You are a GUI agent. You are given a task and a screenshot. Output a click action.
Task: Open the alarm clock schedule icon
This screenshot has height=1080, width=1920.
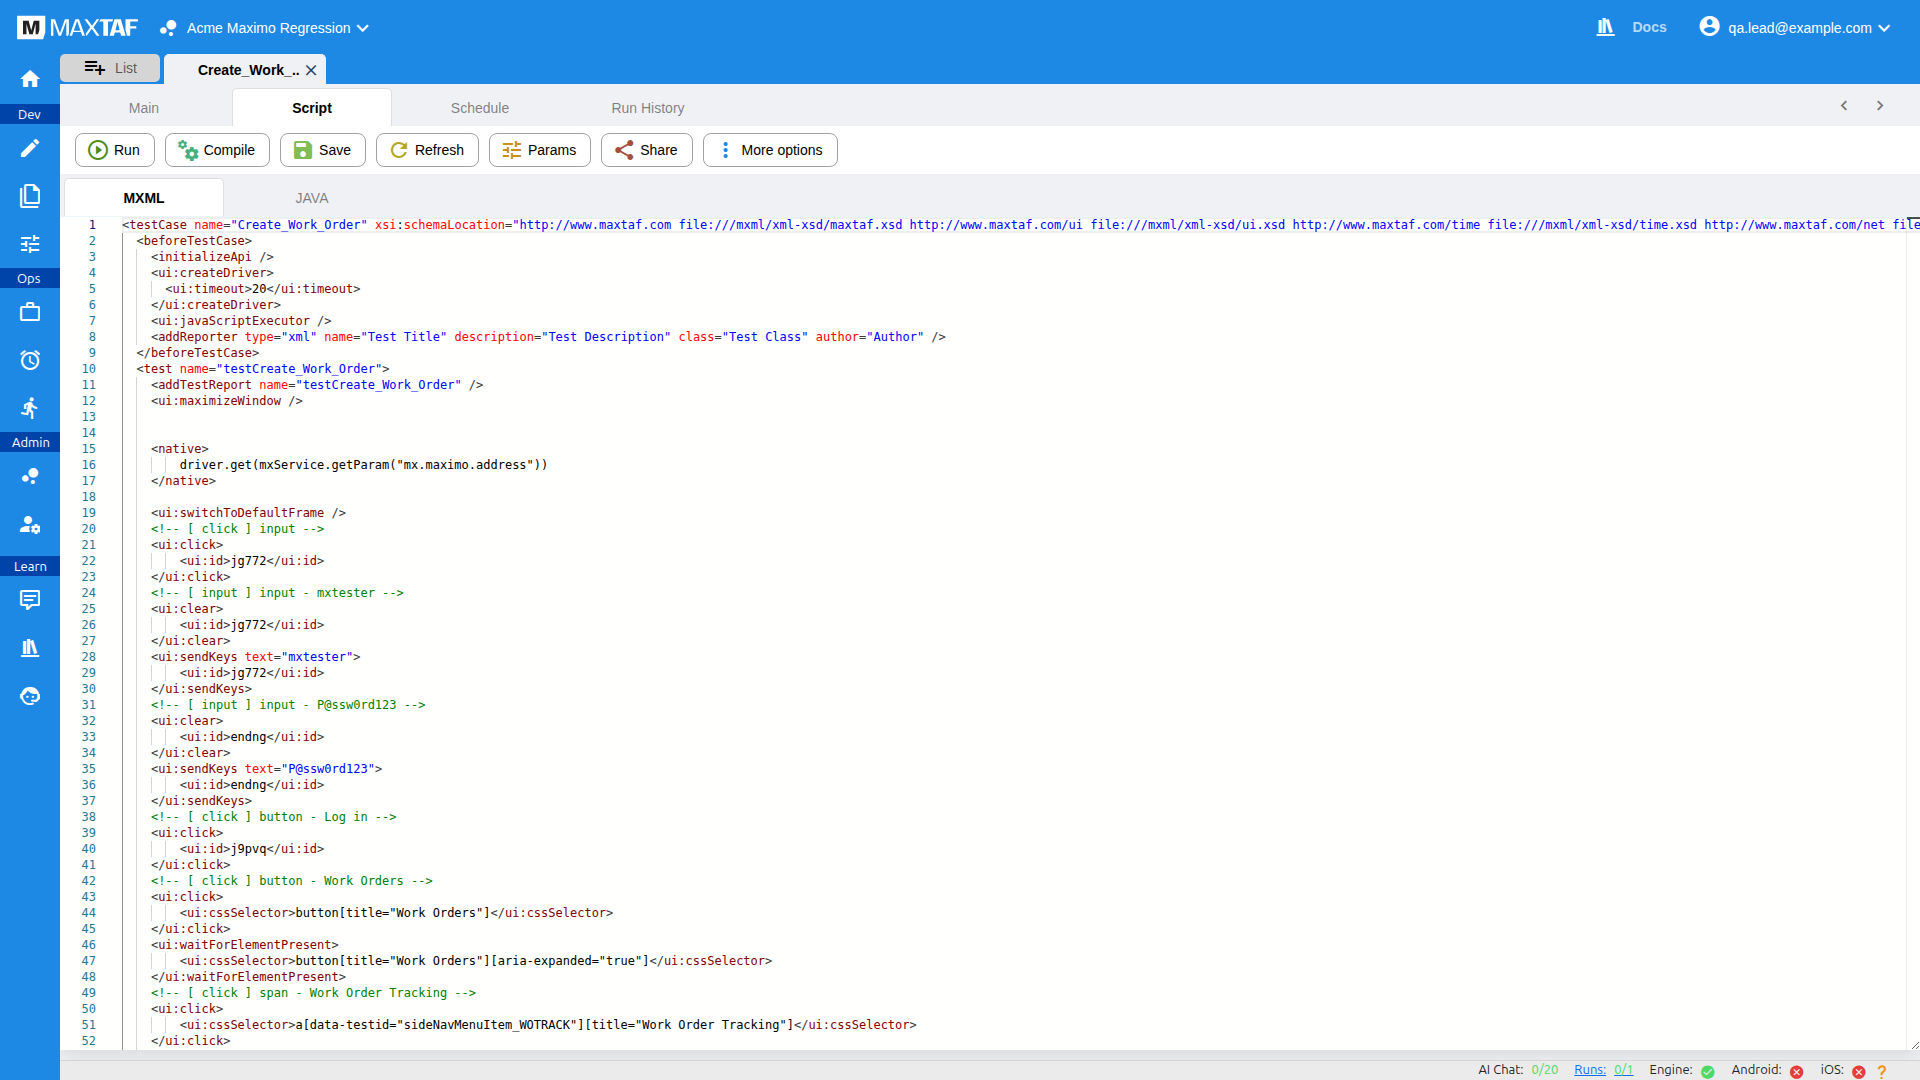pos(30,360)
